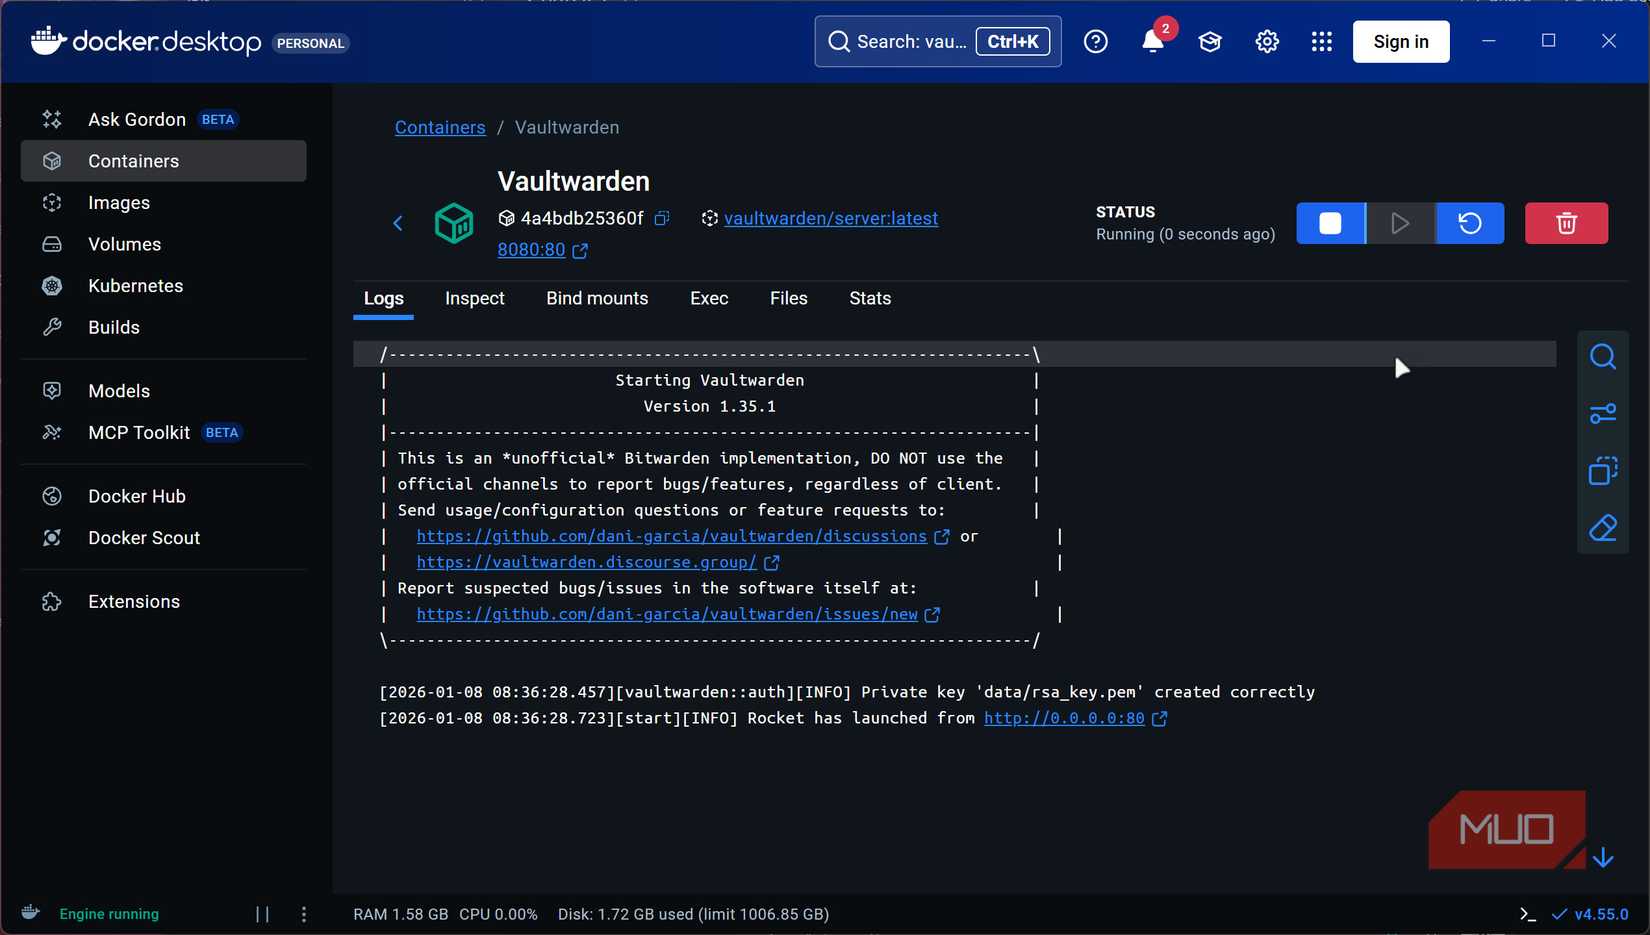Copy container ID 4a4bdb25360f with copy icon

click(x=662, y=218)
